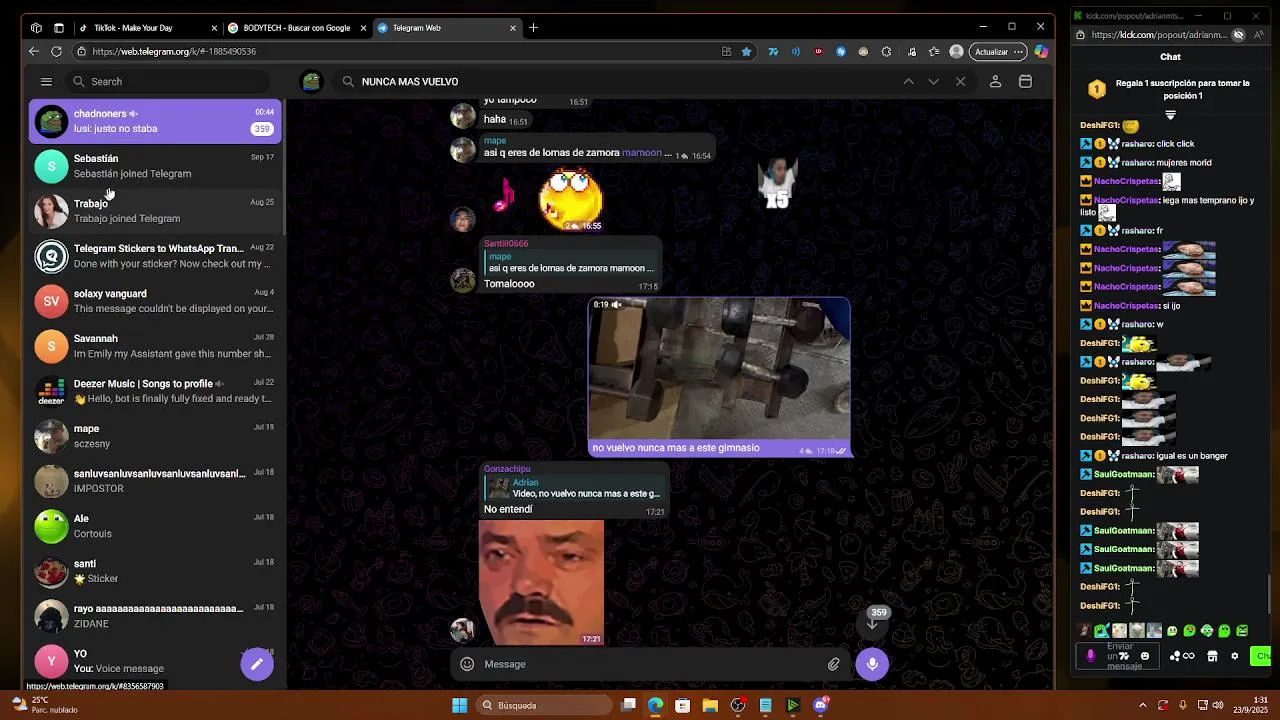
Task: Click Santill0666 sender name
Action: pyautogui.click(x=506, y=244)
